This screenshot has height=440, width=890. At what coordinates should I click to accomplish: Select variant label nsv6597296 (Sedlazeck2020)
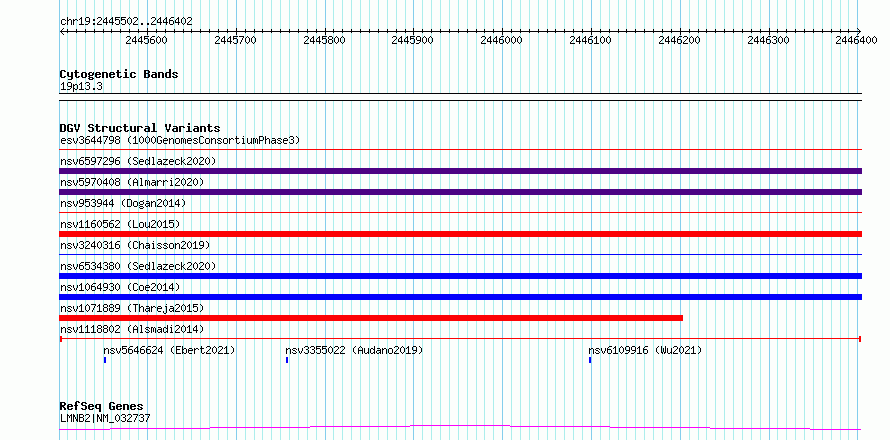point(138,161)
